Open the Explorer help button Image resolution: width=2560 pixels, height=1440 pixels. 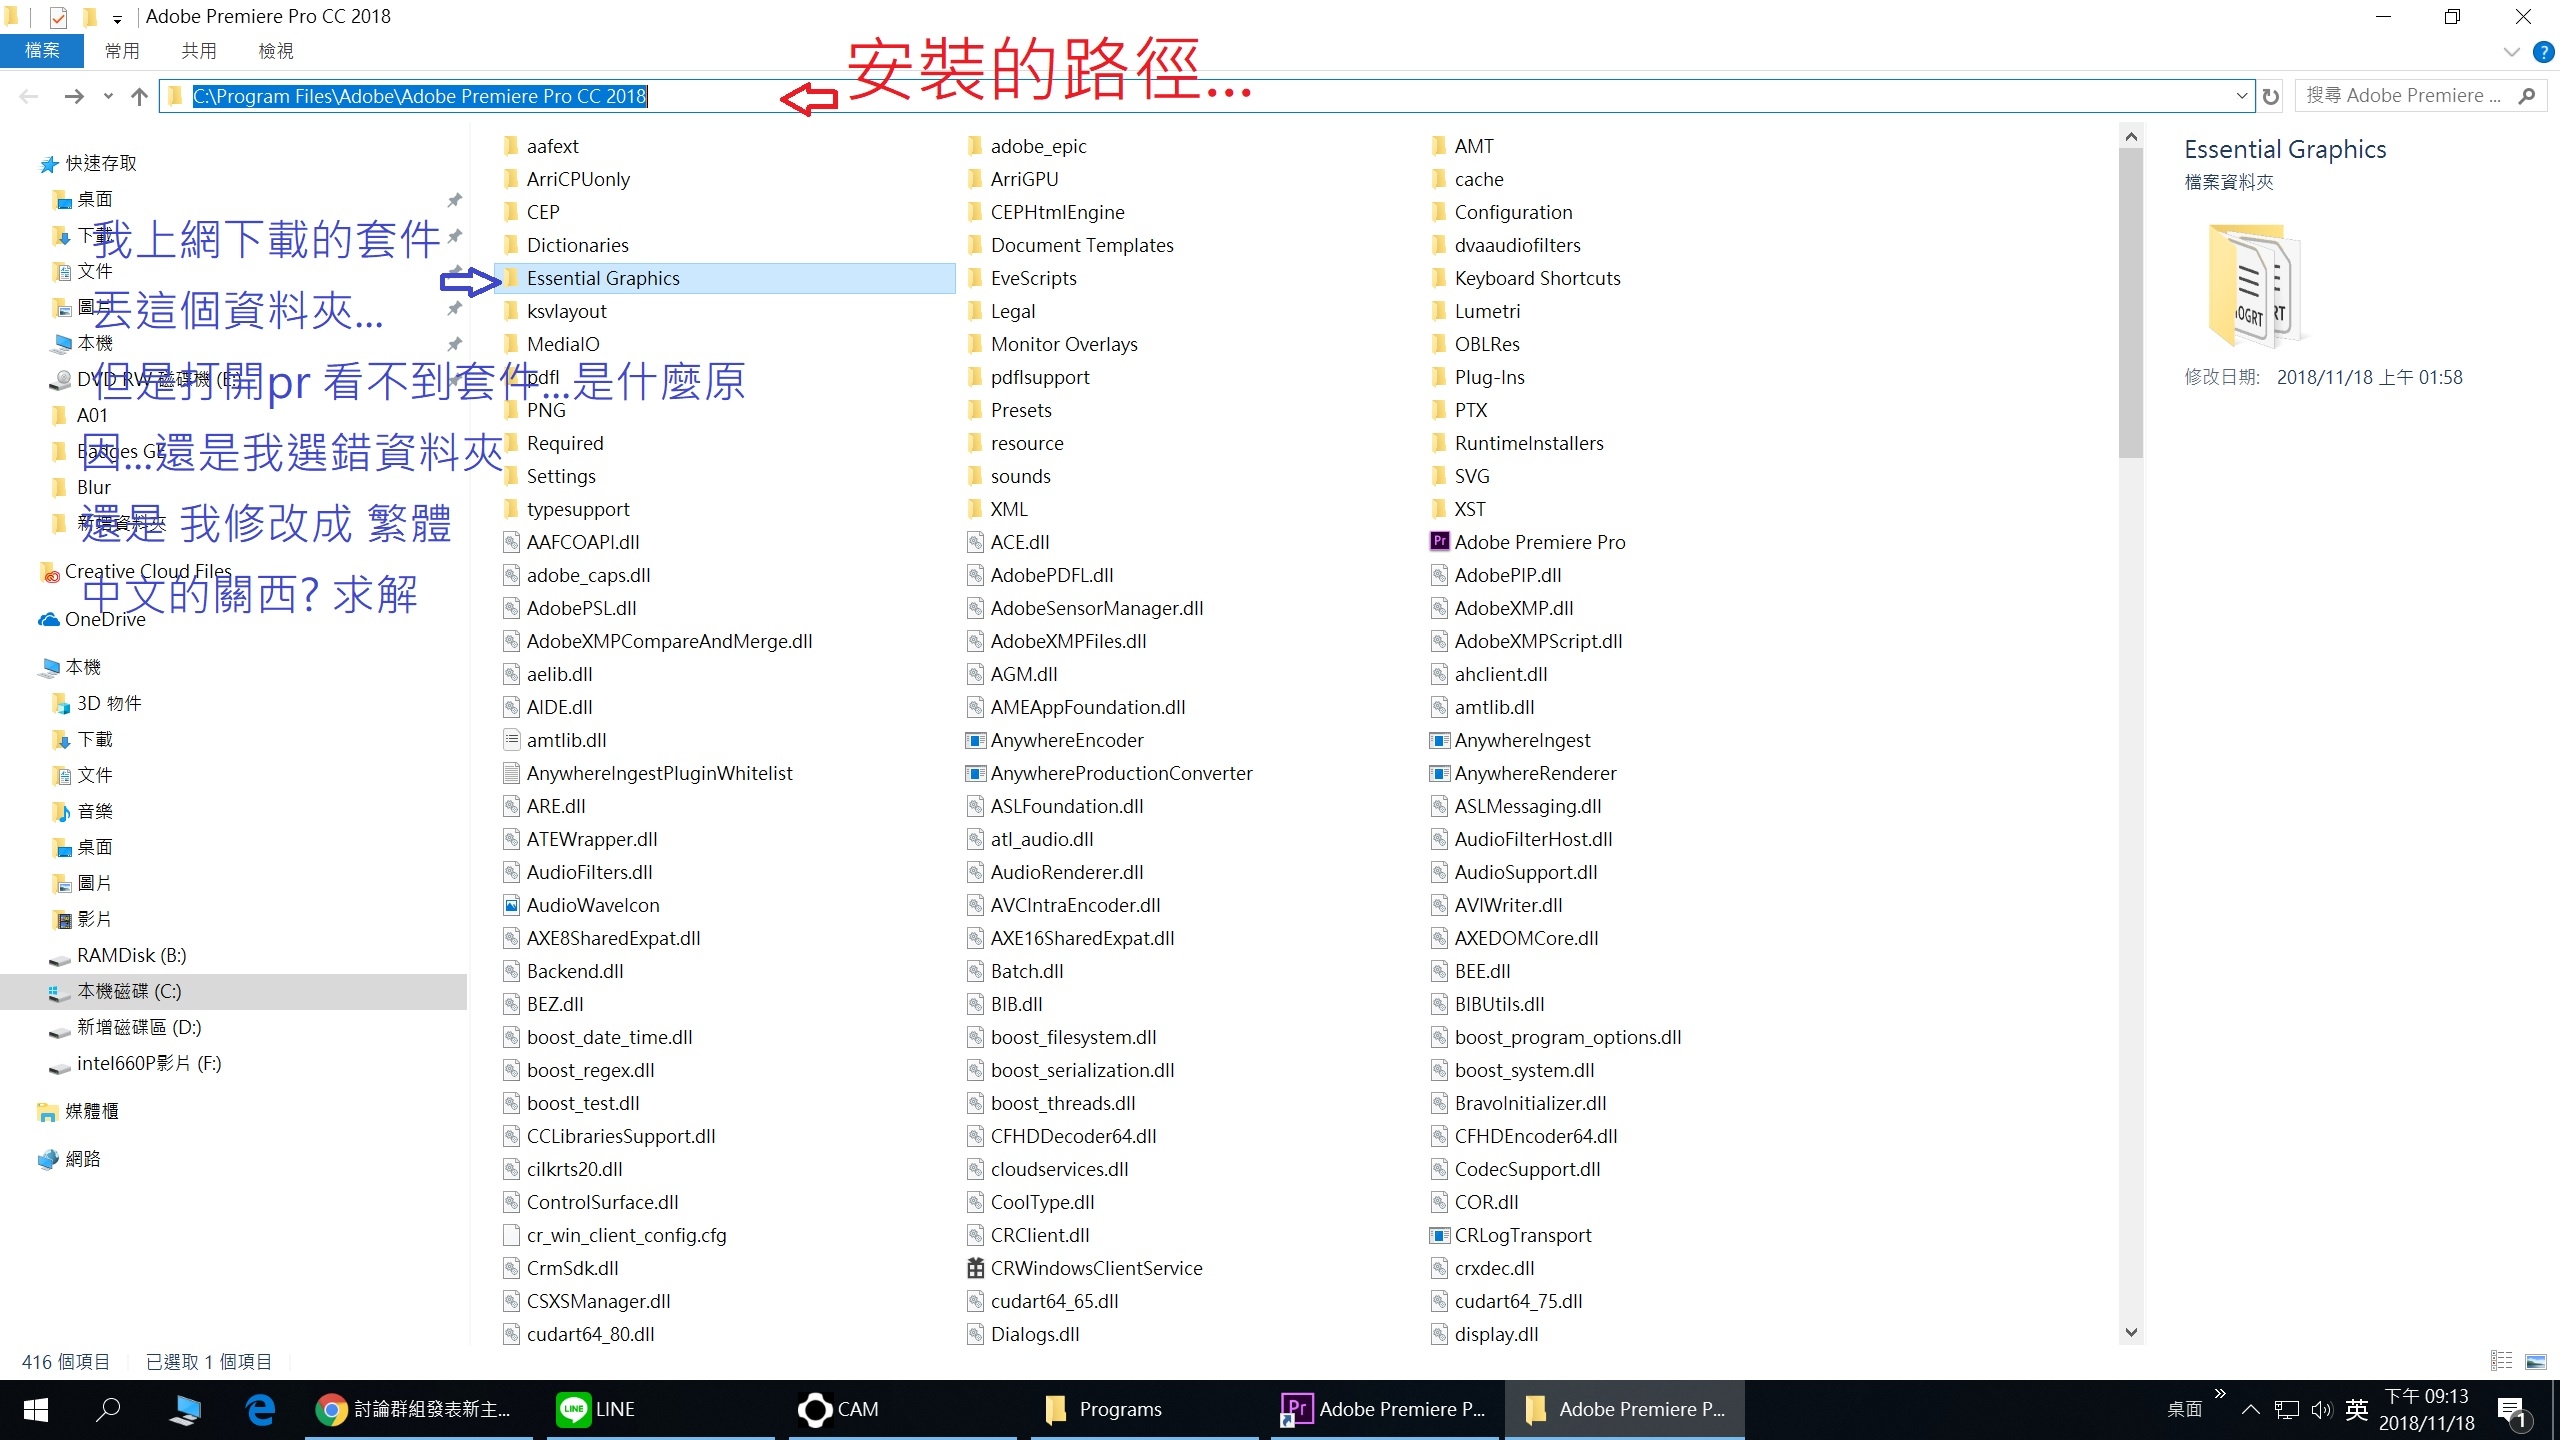tap(2543, 51)
